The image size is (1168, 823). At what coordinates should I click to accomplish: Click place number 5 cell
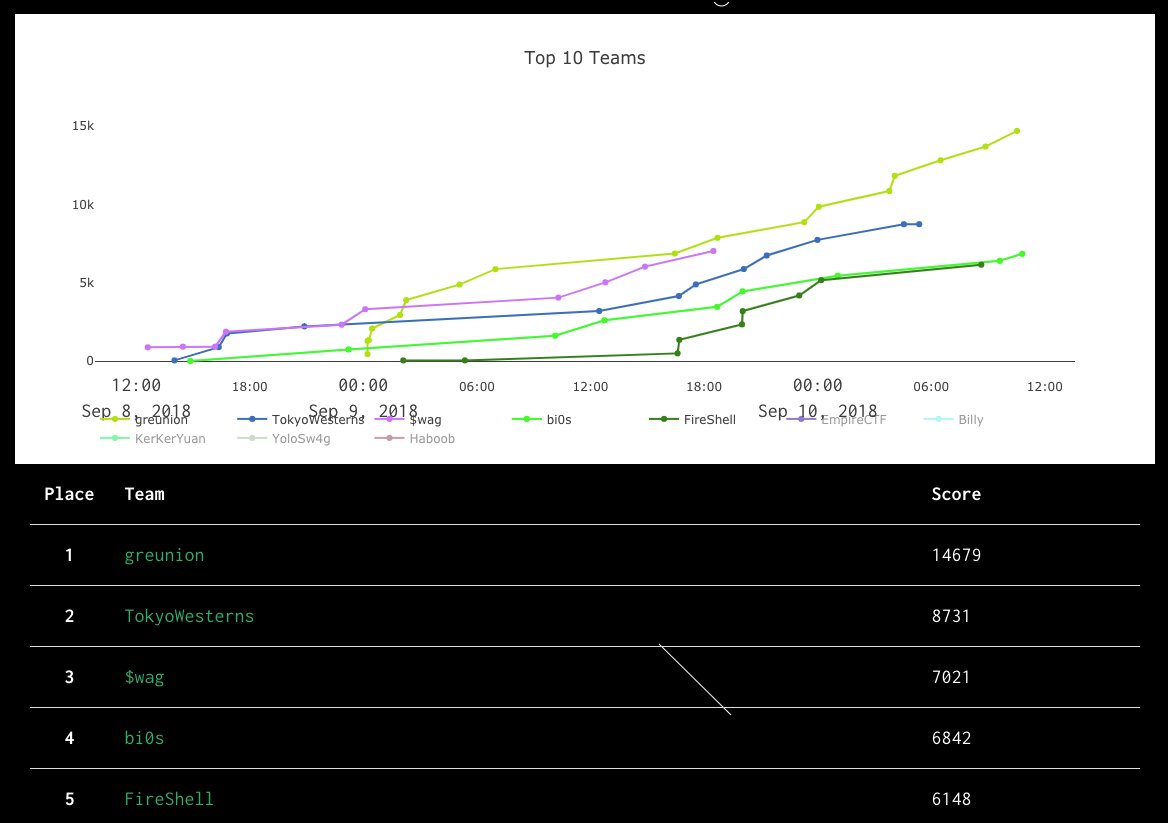69,799
